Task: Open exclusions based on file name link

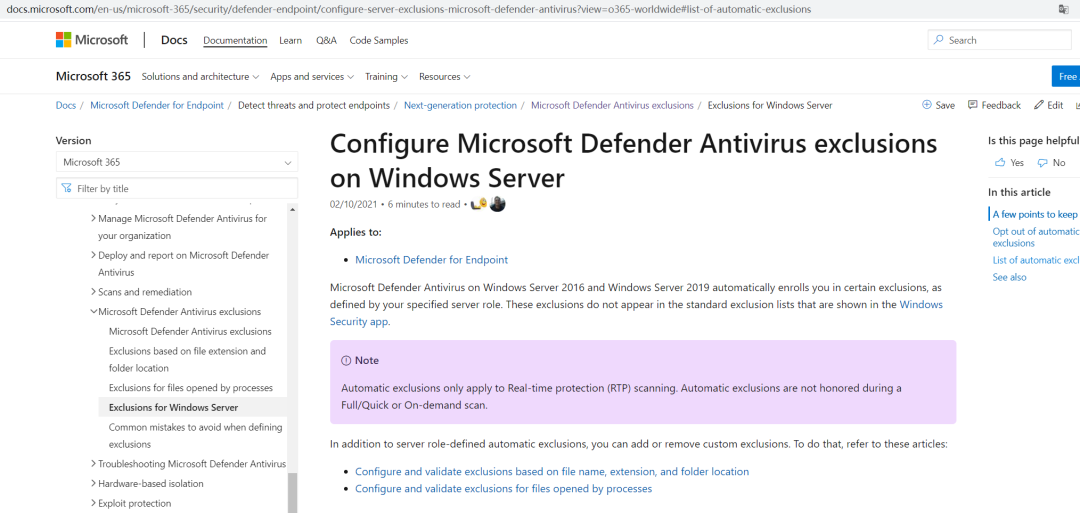Action: [552, 472]
